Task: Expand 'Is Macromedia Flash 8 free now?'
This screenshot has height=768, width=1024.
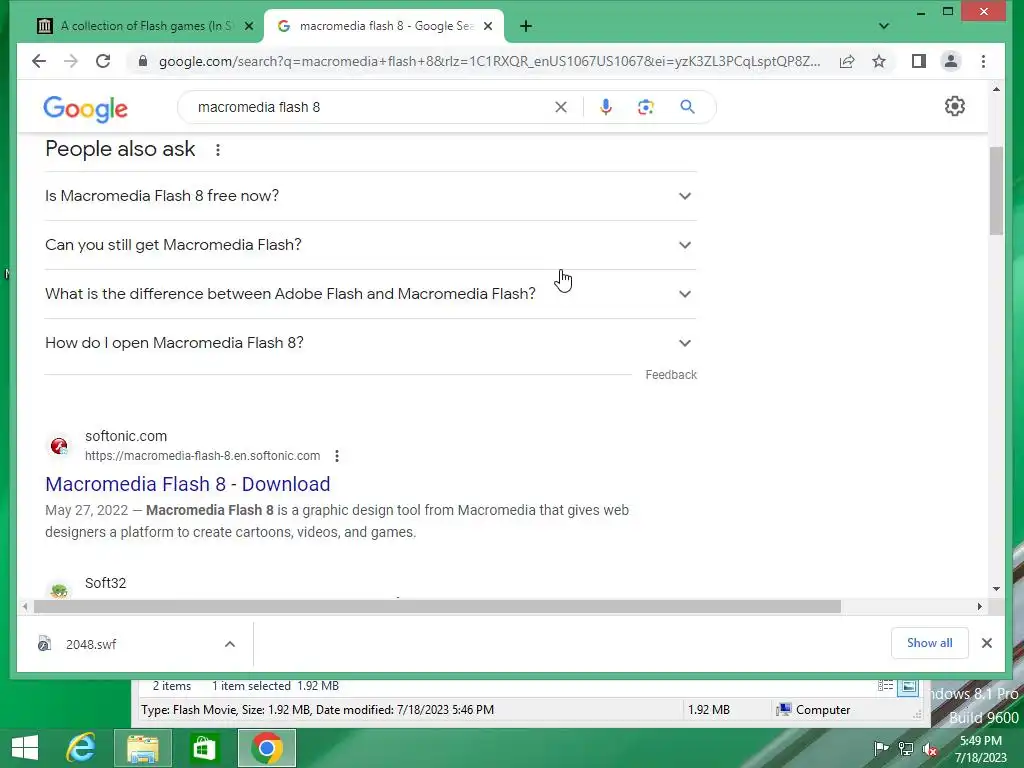Action: pos(370,196)
